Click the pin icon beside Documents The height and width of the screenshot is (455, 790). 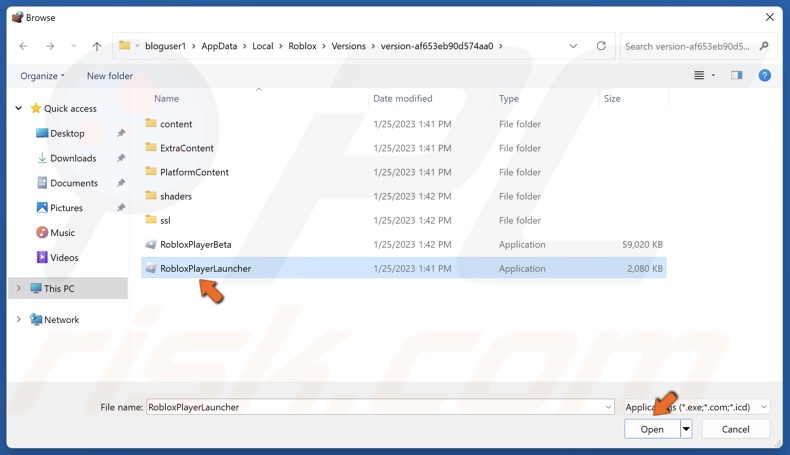[x=121, y=182]
